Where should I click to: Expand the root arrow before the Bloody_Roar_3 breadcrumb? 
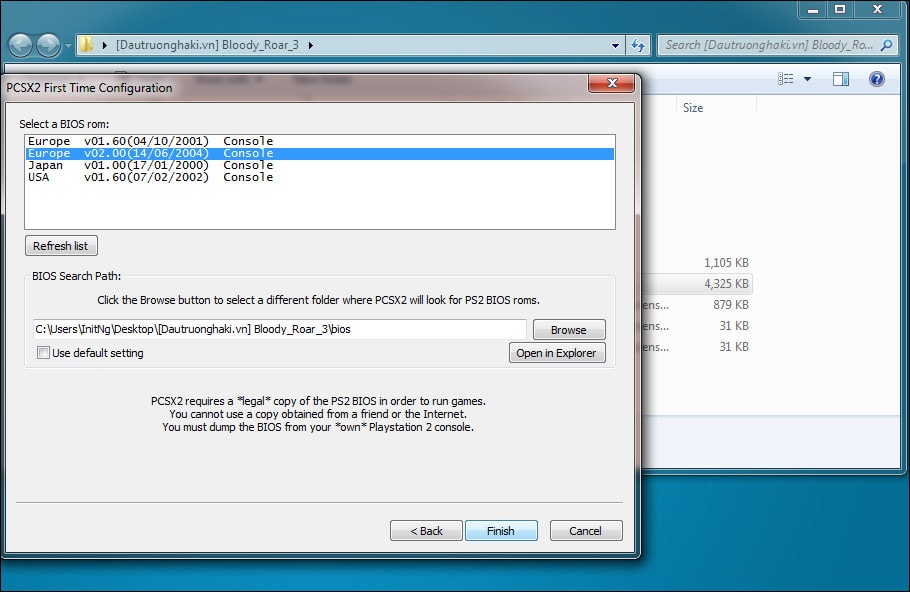click(x=104, y=45)
